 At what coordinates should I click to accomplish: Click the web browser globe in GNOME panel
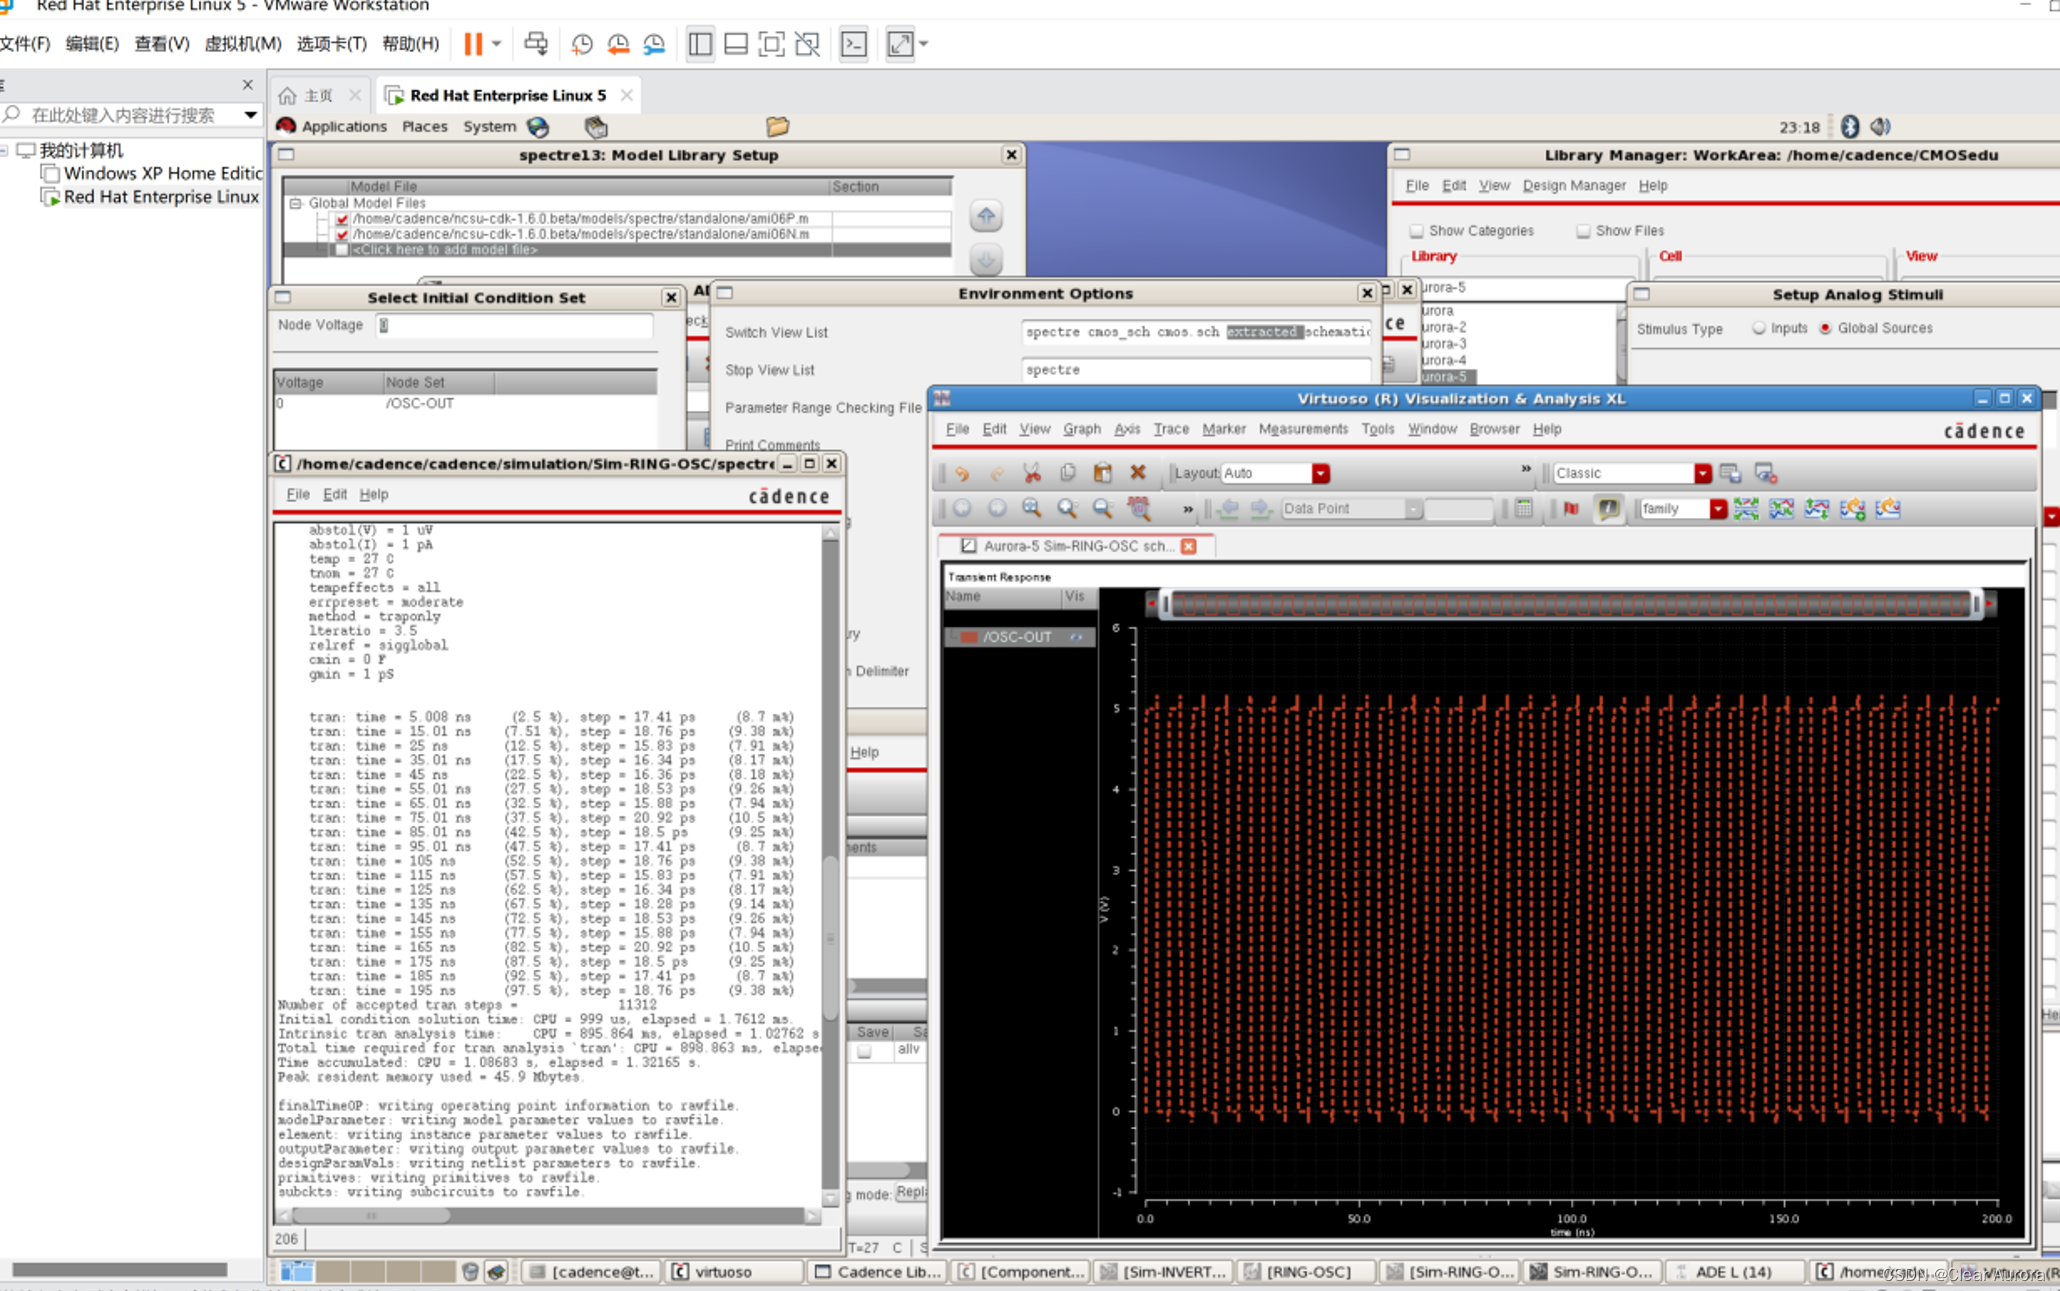(x=538, y=126)
